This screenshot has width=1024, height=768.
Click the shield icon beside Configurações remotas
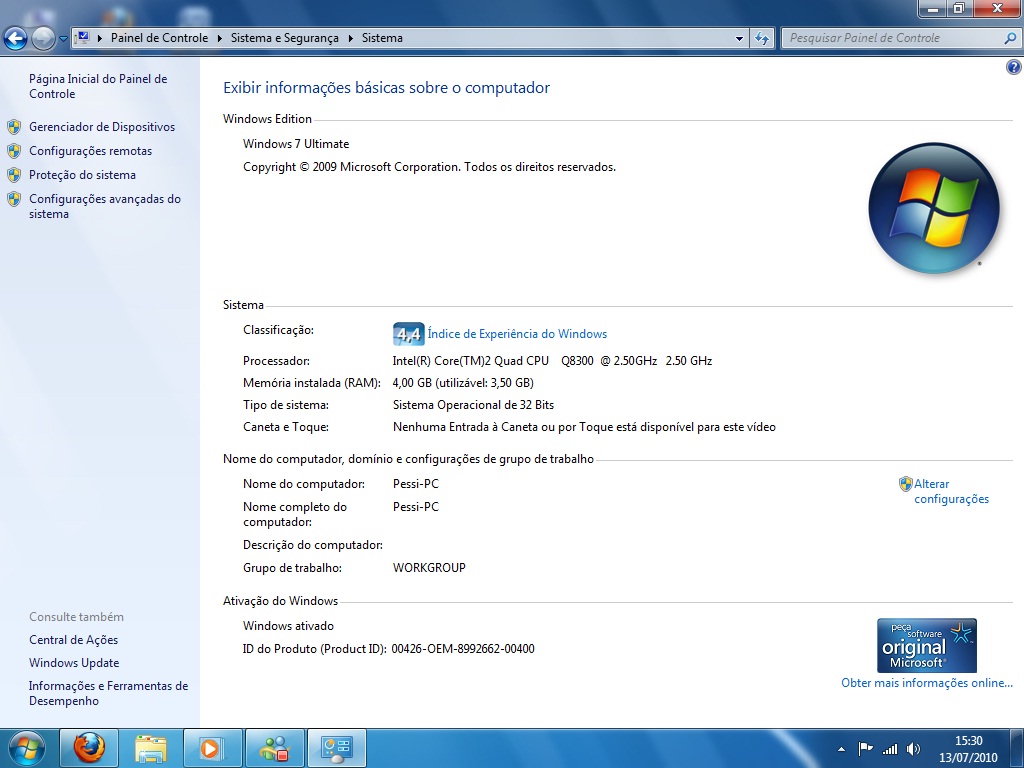pos(14,151)
